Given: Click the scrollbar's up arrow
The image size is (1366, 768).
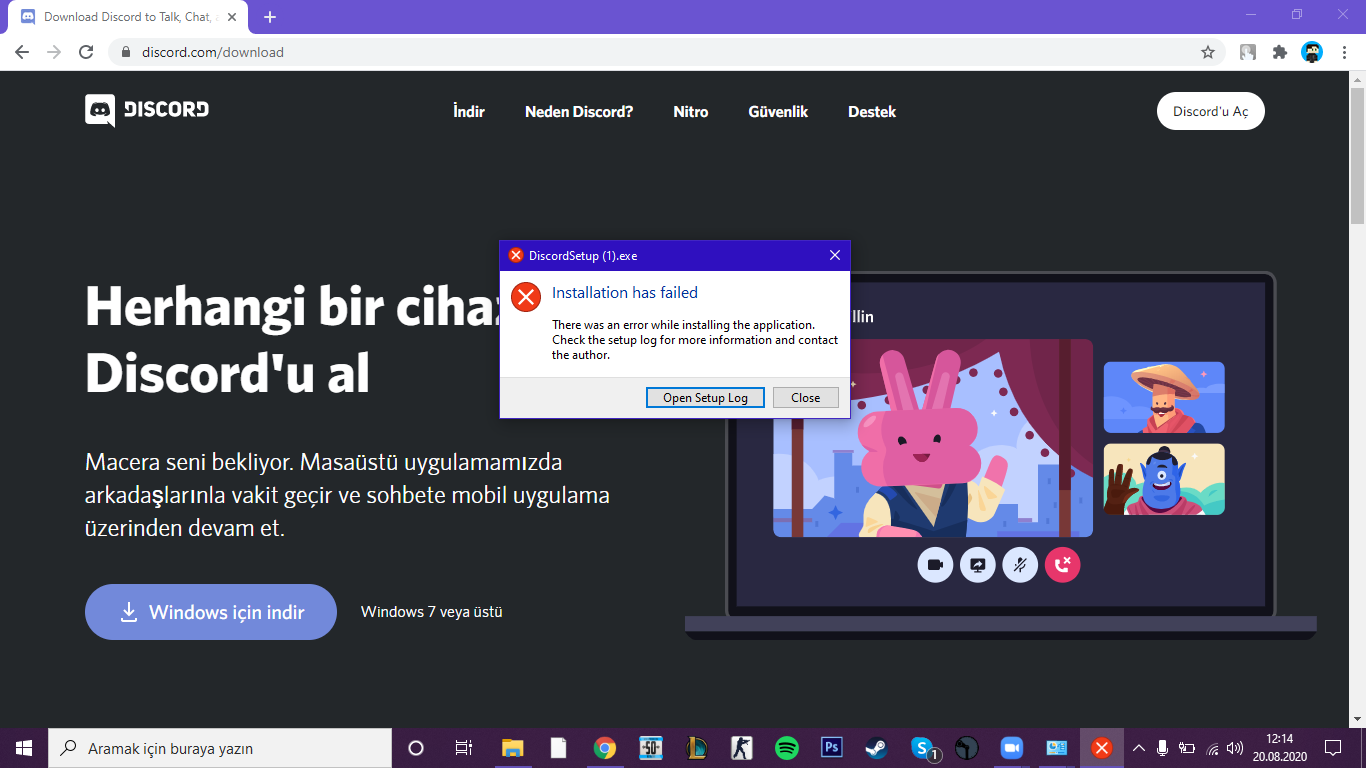Looking at the screenshot, I should pyautogui.click(x=1357, y=79).
